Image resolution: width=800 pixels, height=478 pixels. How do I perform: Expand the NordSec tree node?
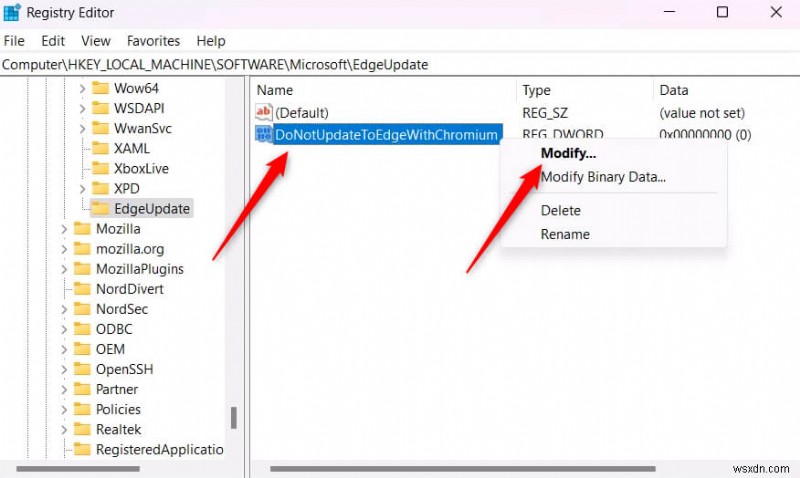pyautogui.click(x=64, y=309)
